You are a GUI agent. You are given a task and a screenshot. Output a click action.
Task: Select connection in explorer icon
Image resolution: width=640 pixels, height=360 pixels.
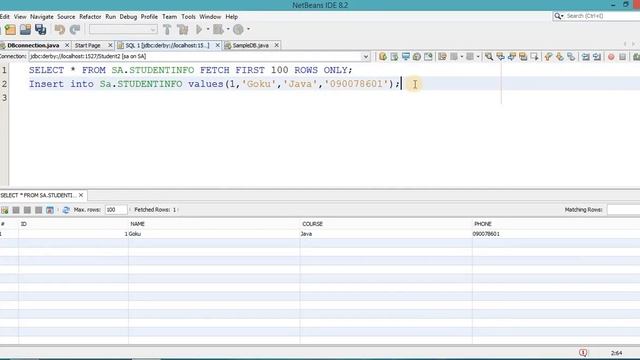coord(405,57)
